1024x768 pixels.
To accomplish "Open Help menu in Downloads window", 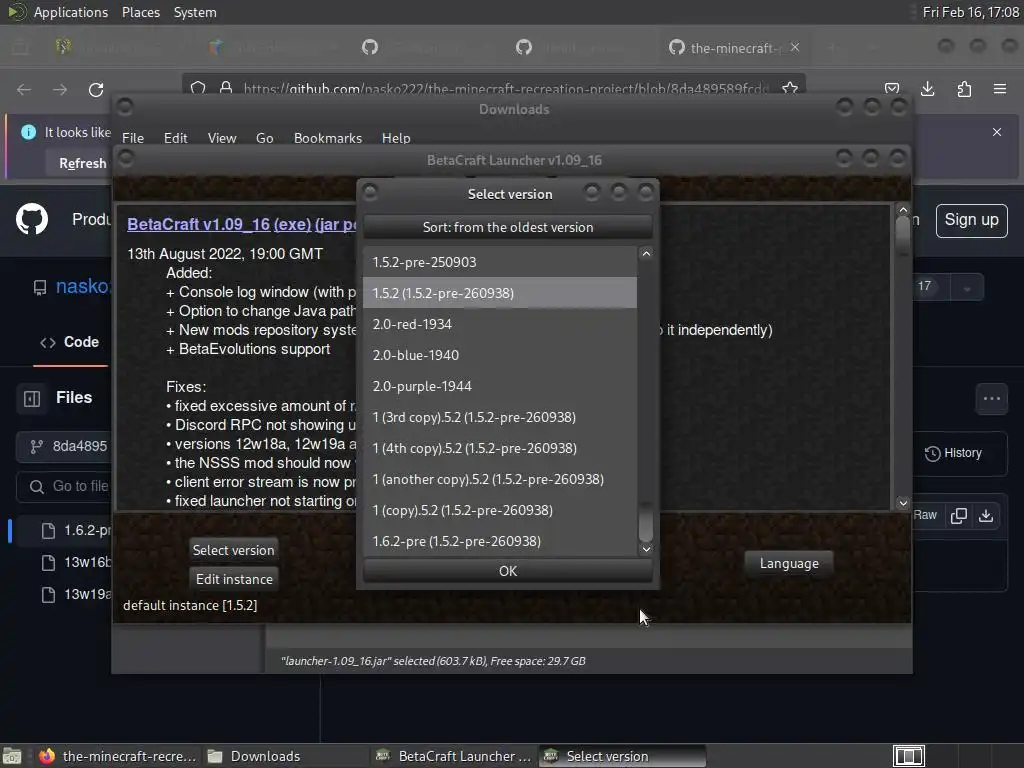I will (x=396, y=138).
